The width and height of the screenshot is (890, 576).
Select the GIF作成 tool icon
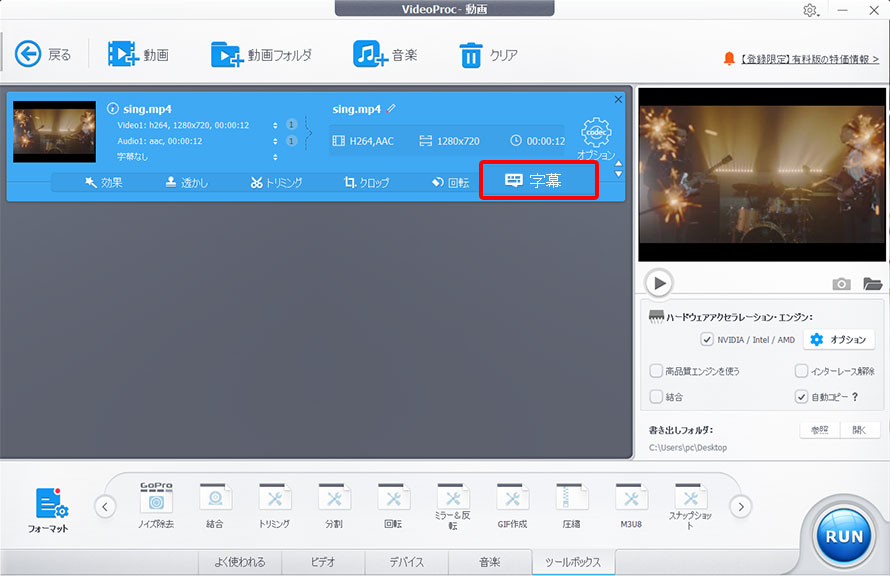coord(513,499)
